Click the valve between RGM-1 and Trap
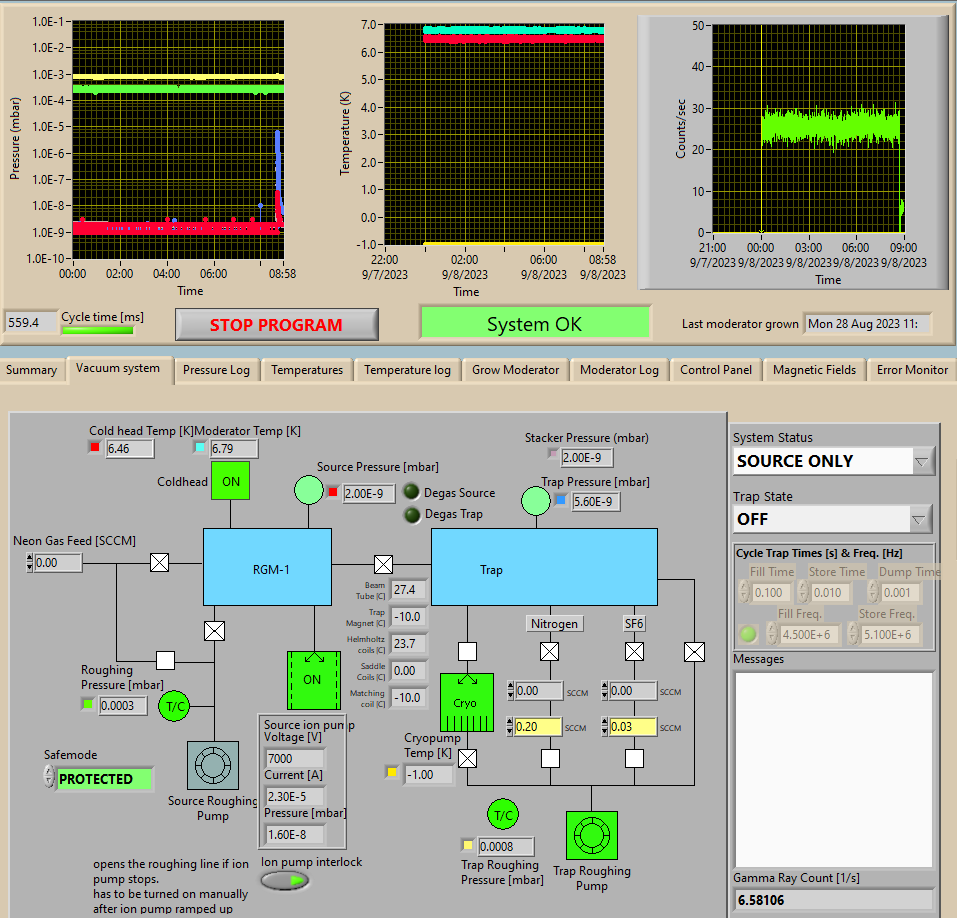957x918 pixels. click(382, 563)
